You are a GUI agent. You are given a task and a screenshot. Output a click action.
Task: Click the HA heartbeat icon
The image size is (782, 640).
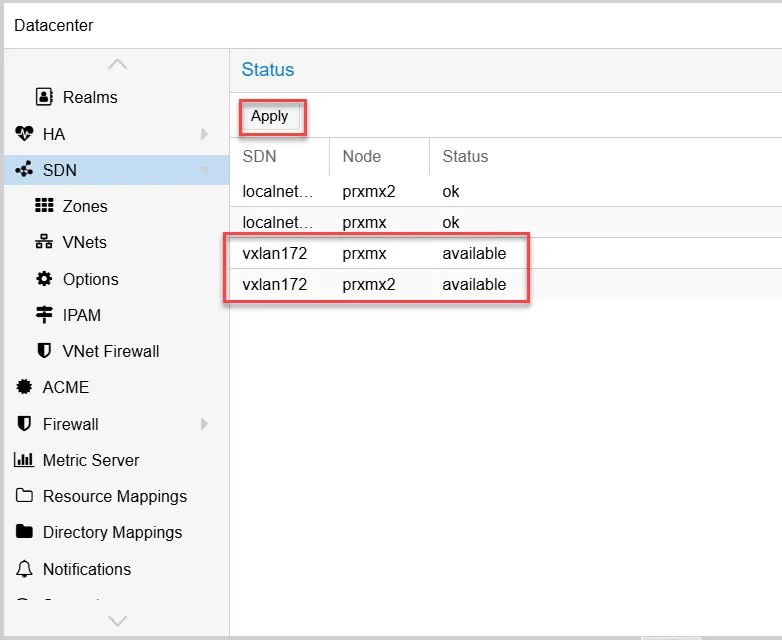(25, 134)
